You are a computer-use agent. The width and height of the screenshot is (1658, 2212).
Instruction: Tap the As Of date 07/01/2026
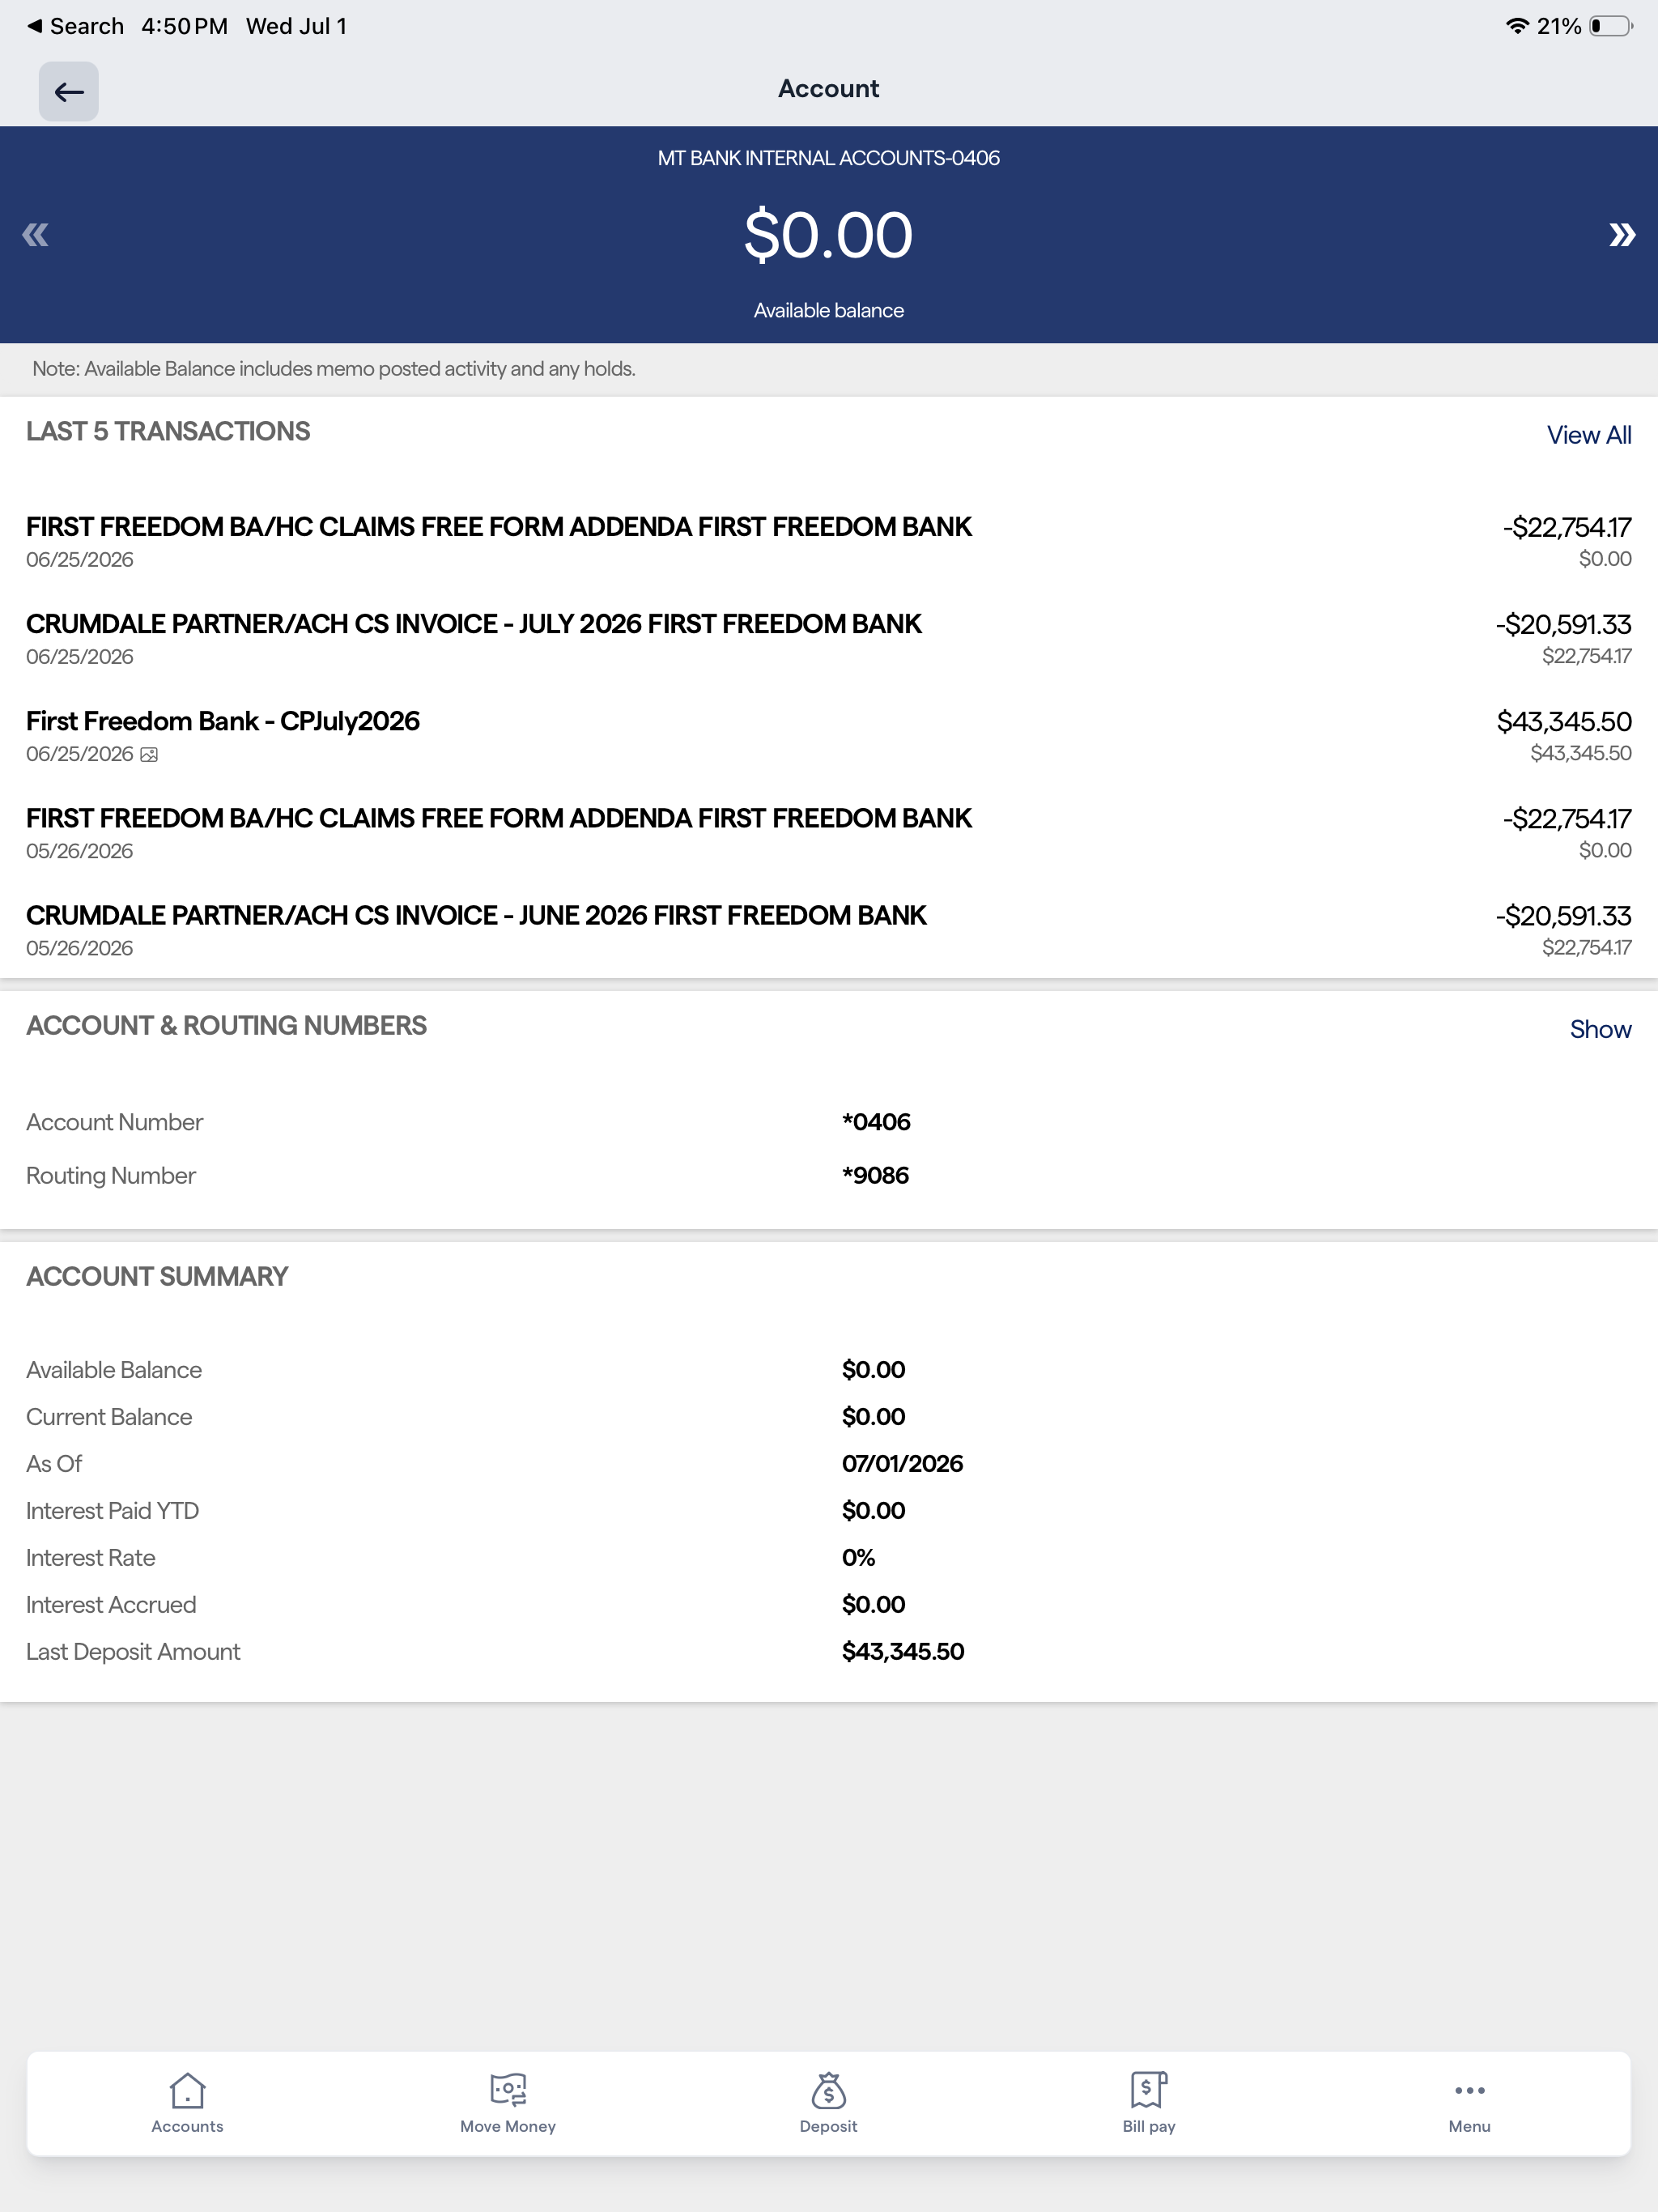pos(902,1463)
